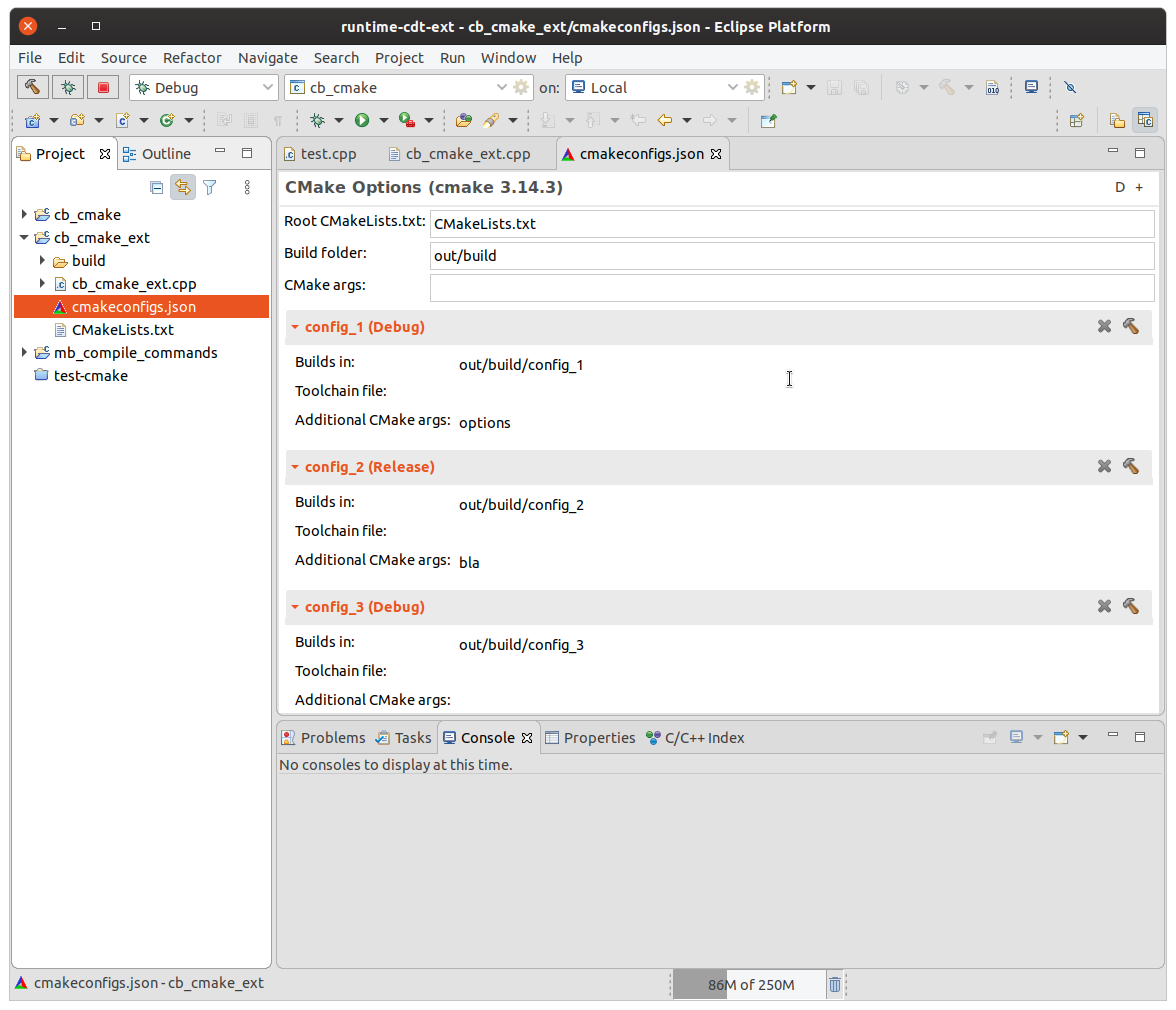Open the Refactor menu
This screenshot has height=1010, width=1176.
[x=192, y=58]
